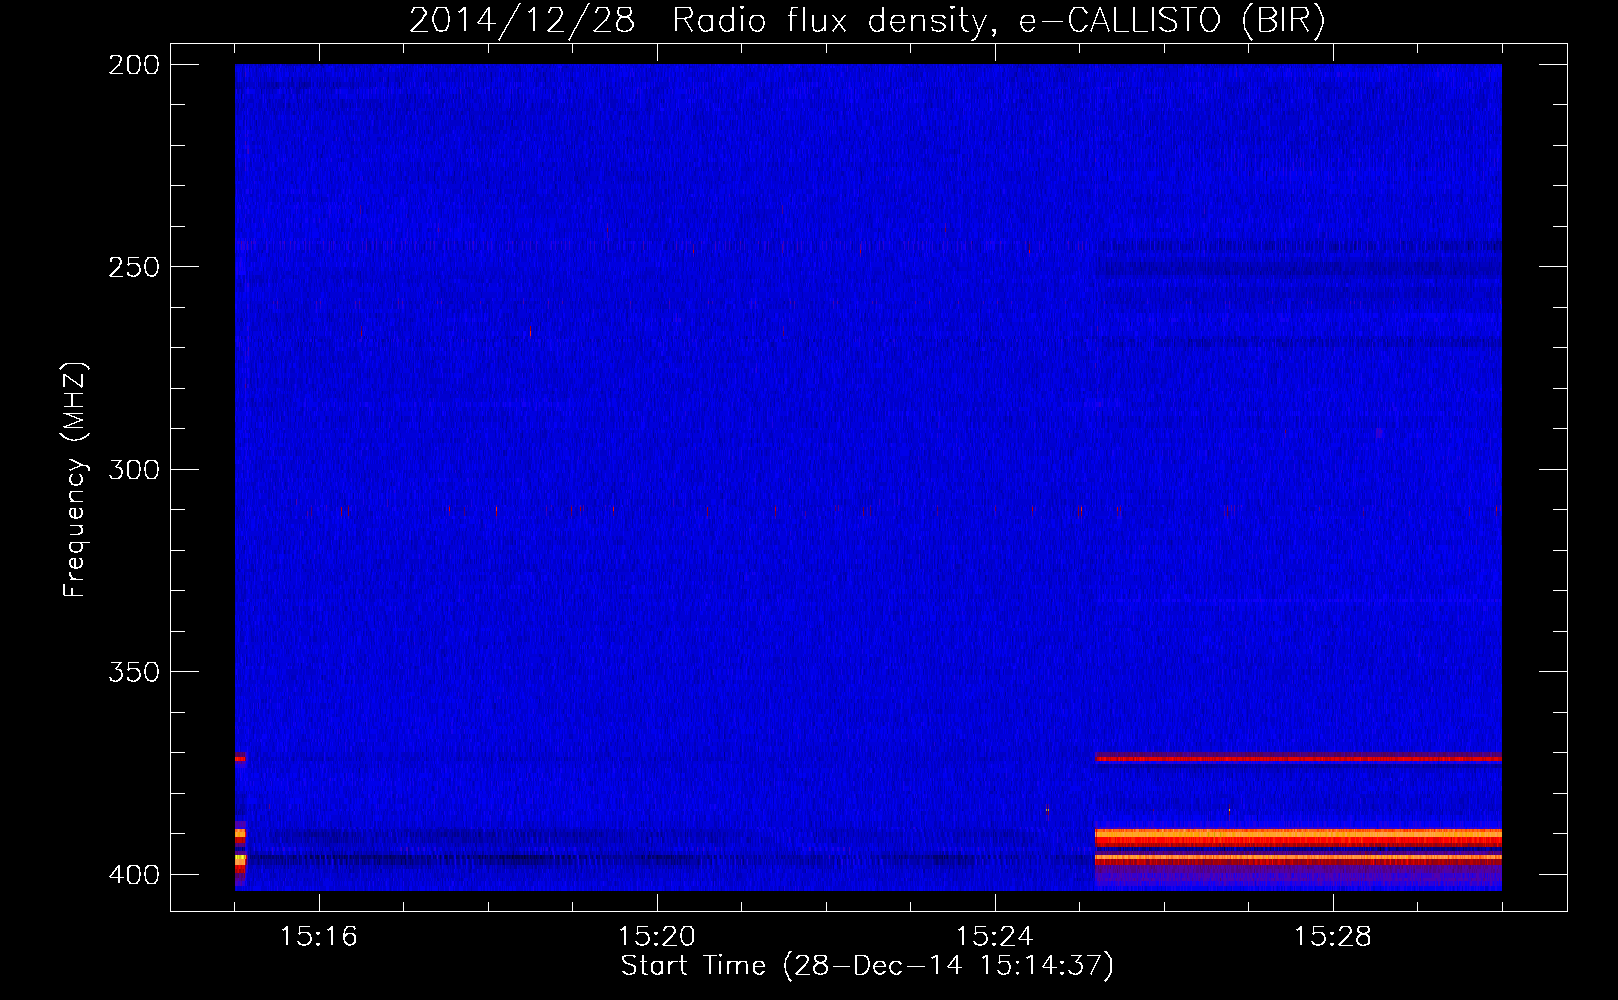1618x1000 pixels.
Task: Click the 15:16 time tick label
Action: tap(319, 936)
